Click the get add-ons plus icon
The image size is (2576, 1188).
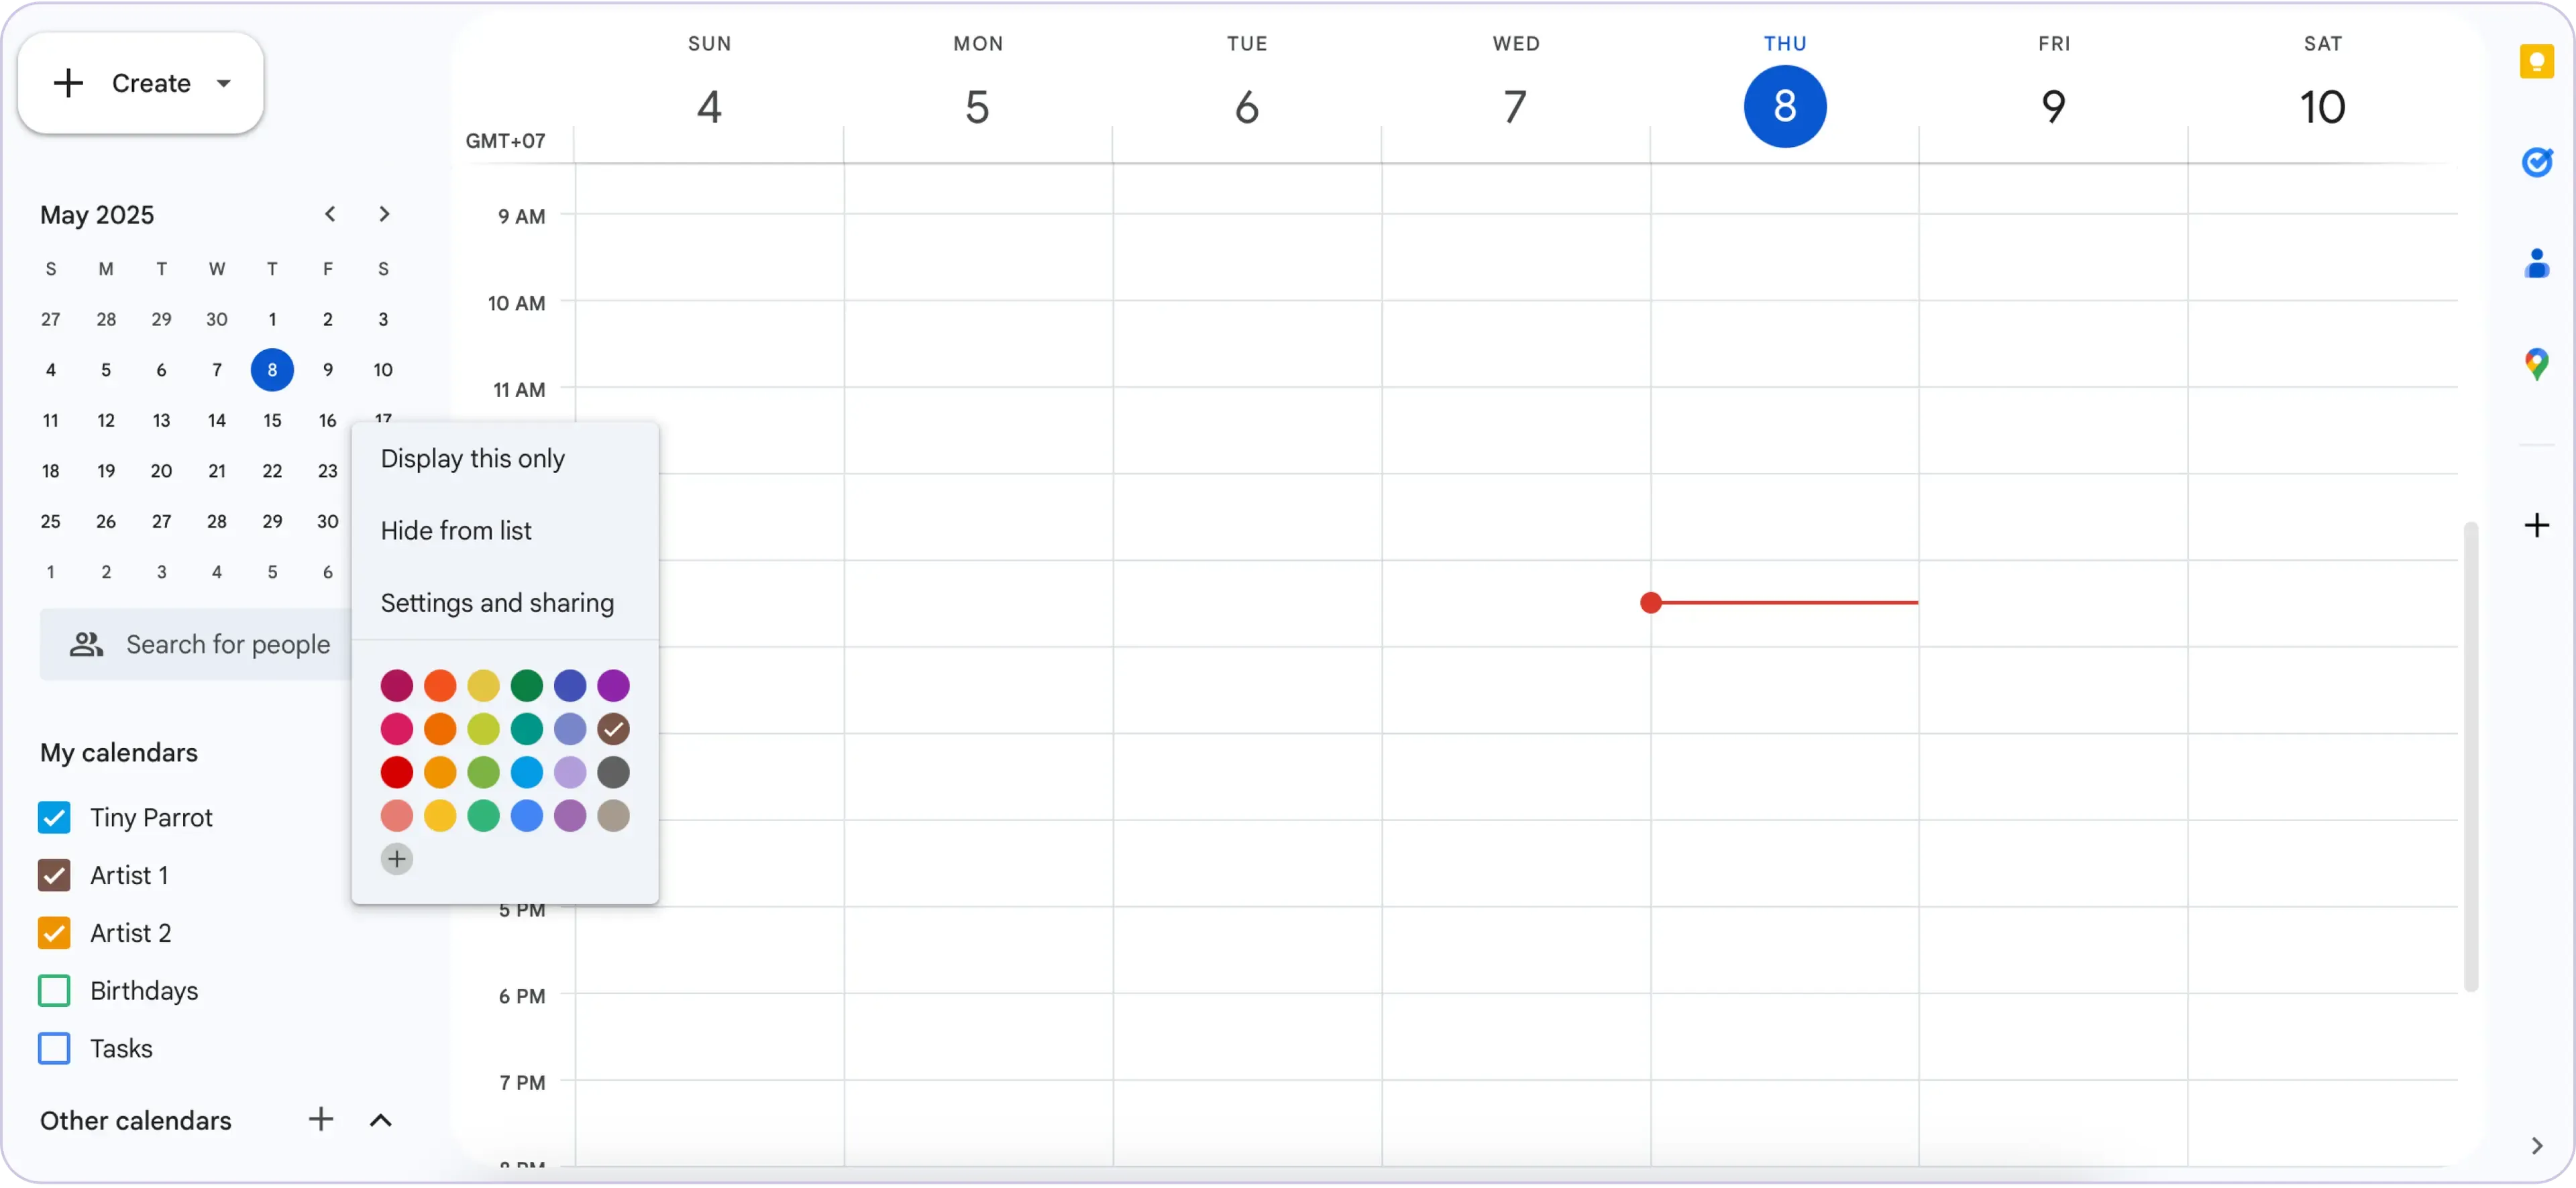(2536, 525)
